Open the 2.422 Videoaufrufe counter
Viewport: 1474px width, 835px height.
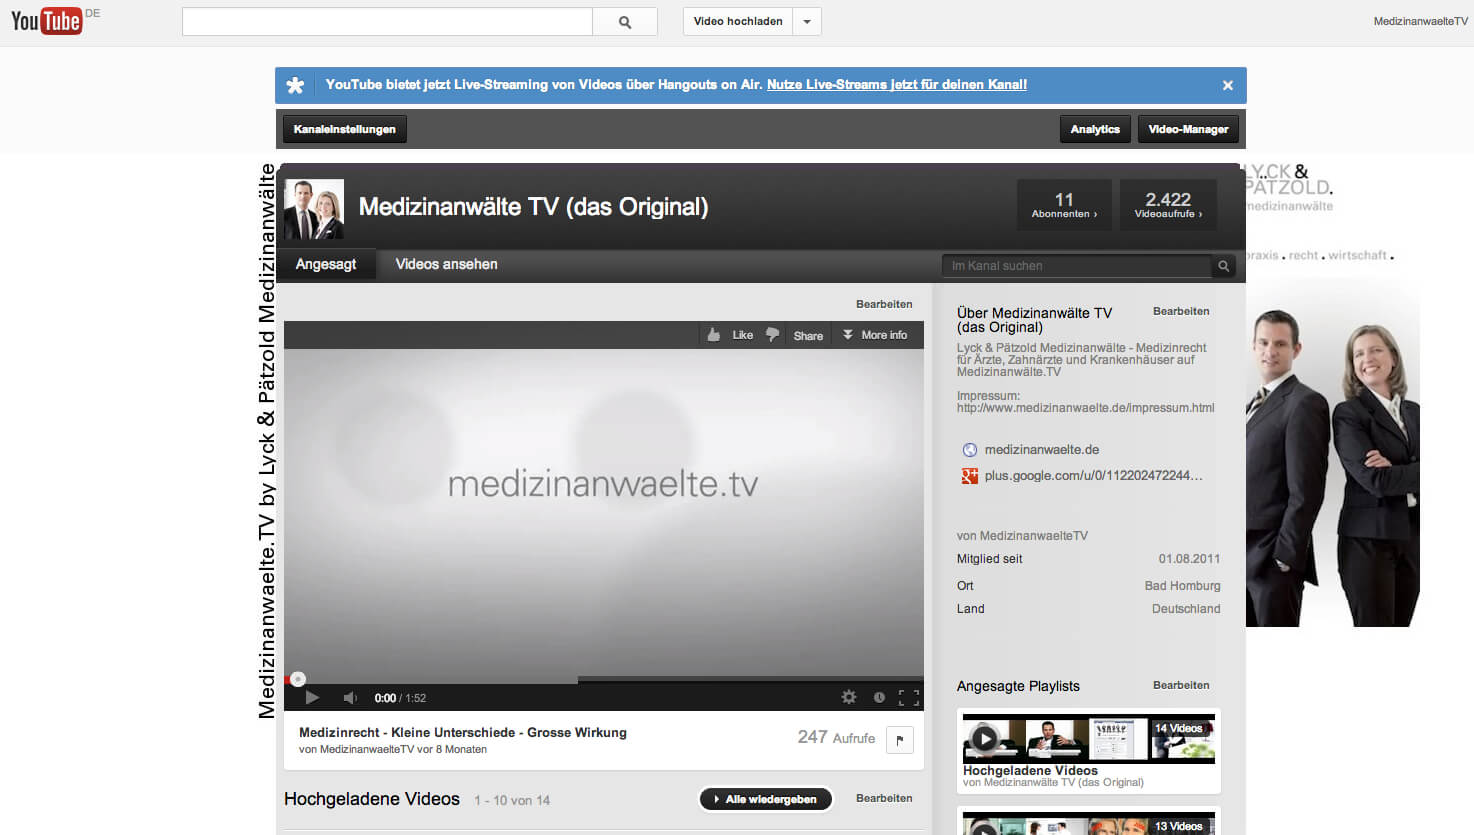click(x=1168, y=205)
